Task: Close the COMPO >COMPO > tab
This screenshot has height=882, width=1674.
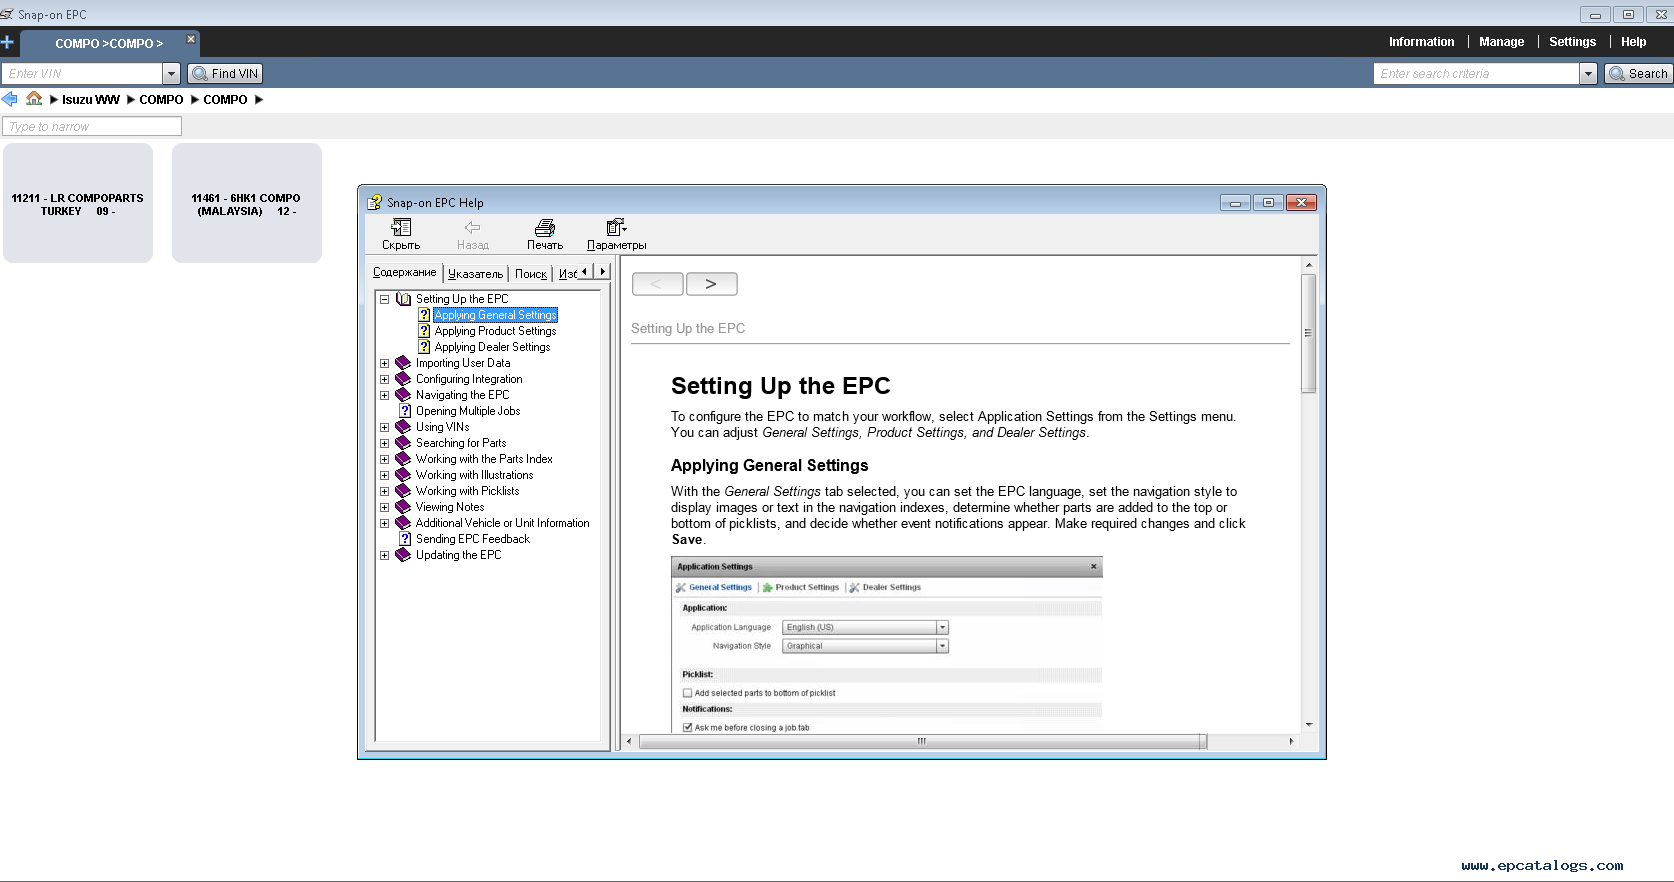Action: coord(191,39)
